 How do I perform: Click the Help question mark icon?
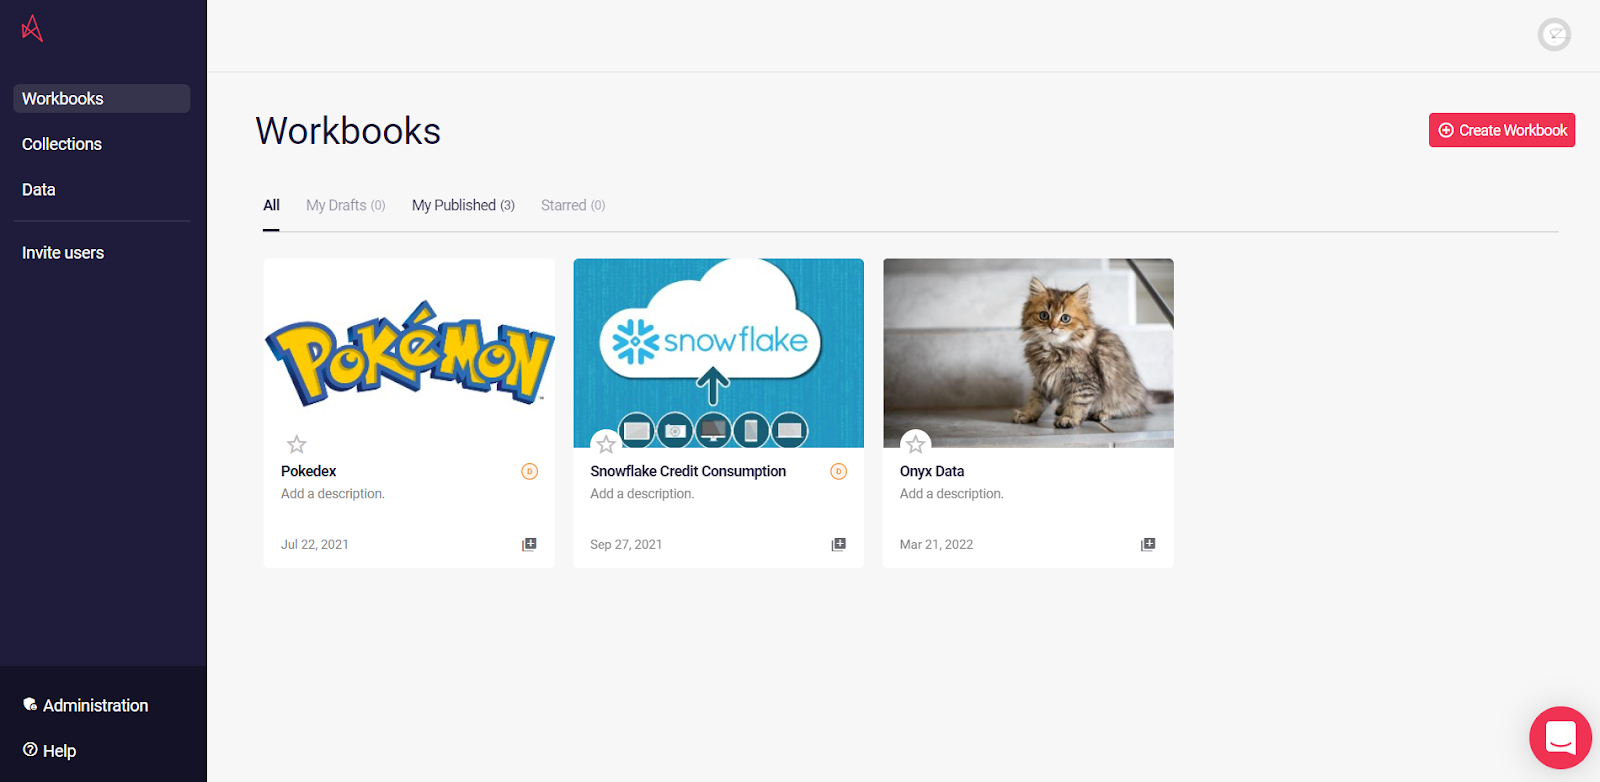coord(30,750)
